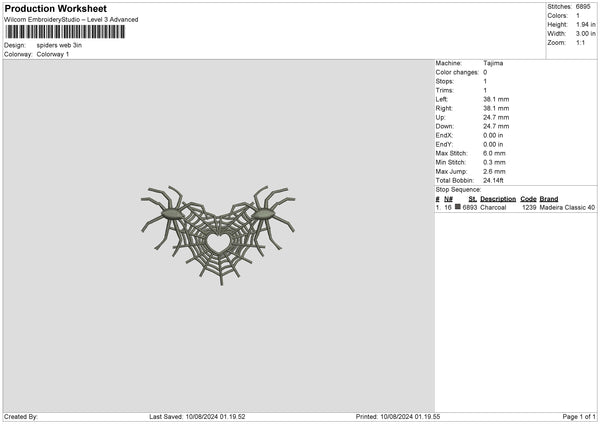Click the Total Bobbin value 24.14ft
This screenshot has height=424, width=600.
(x=497, y=180)
